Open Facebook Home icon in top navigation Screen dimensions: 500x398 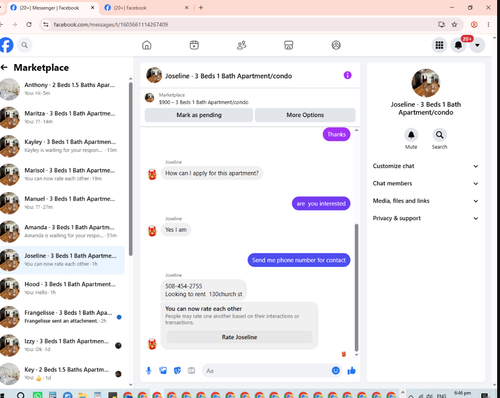(x=147, y=45)
